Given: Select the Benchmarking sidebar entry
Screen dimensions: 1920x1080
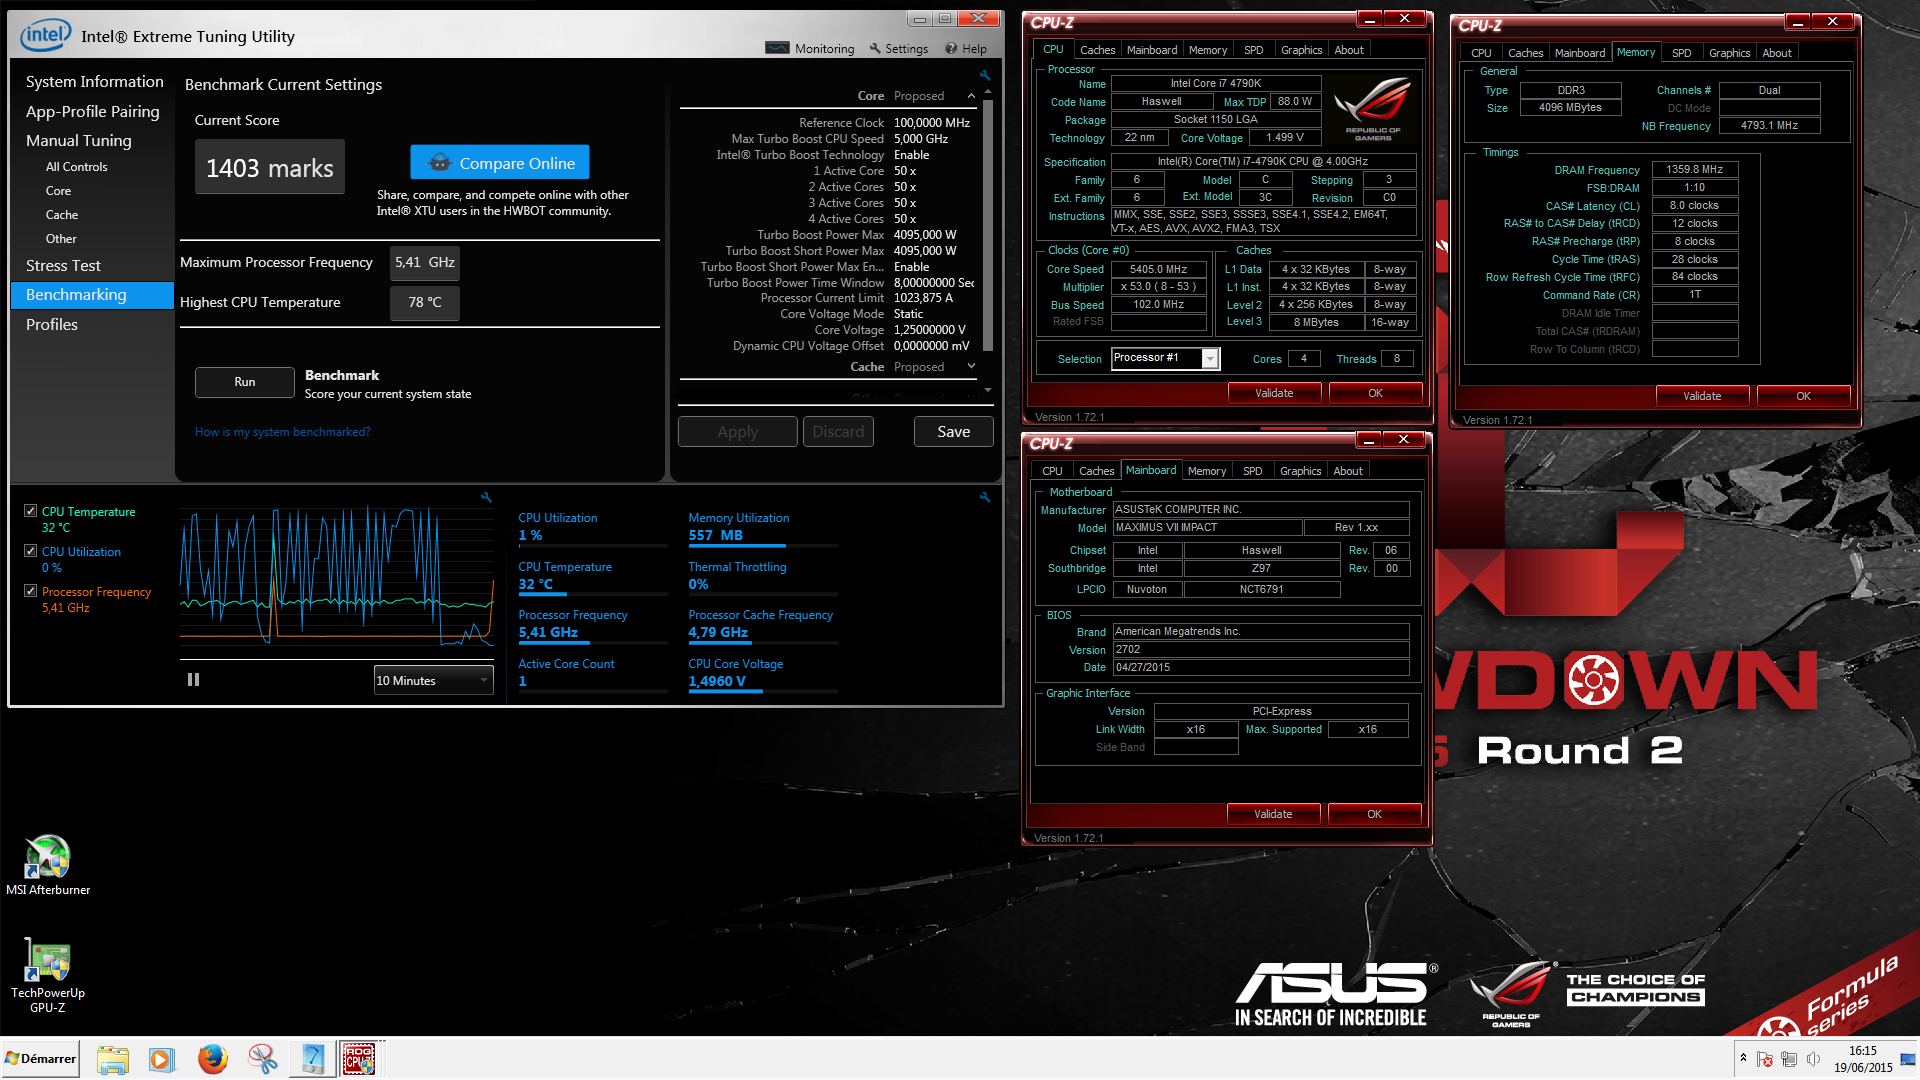Looking at the screenshot, I should point(92,295).
